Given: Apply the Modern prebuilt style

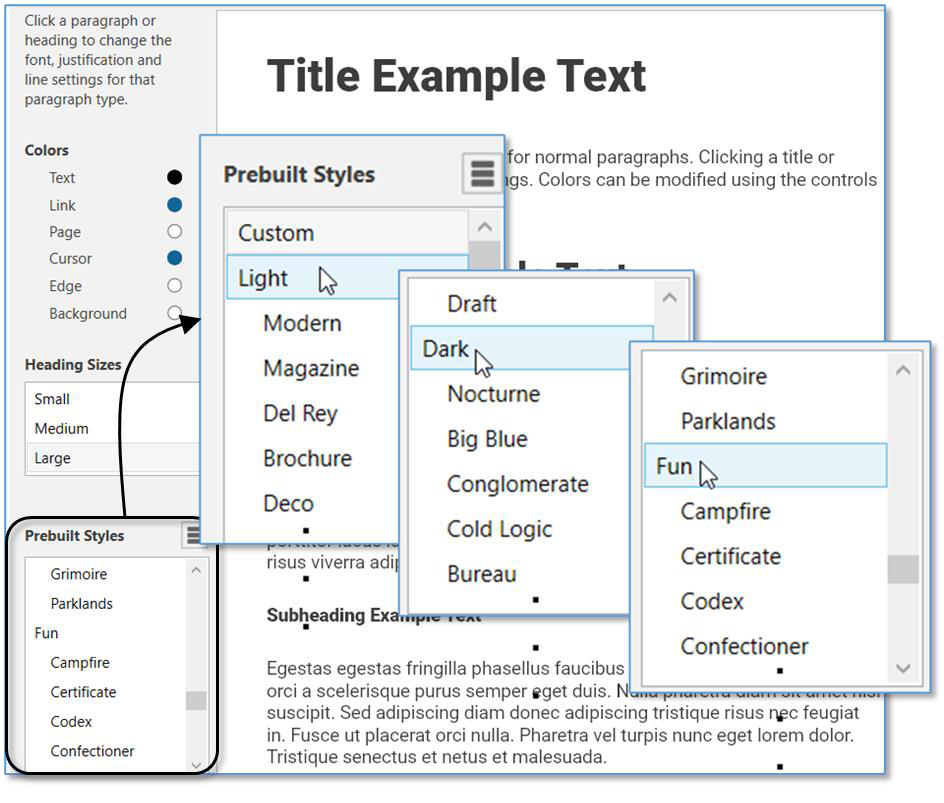Looking at the screenshot, I should (302, 324).
